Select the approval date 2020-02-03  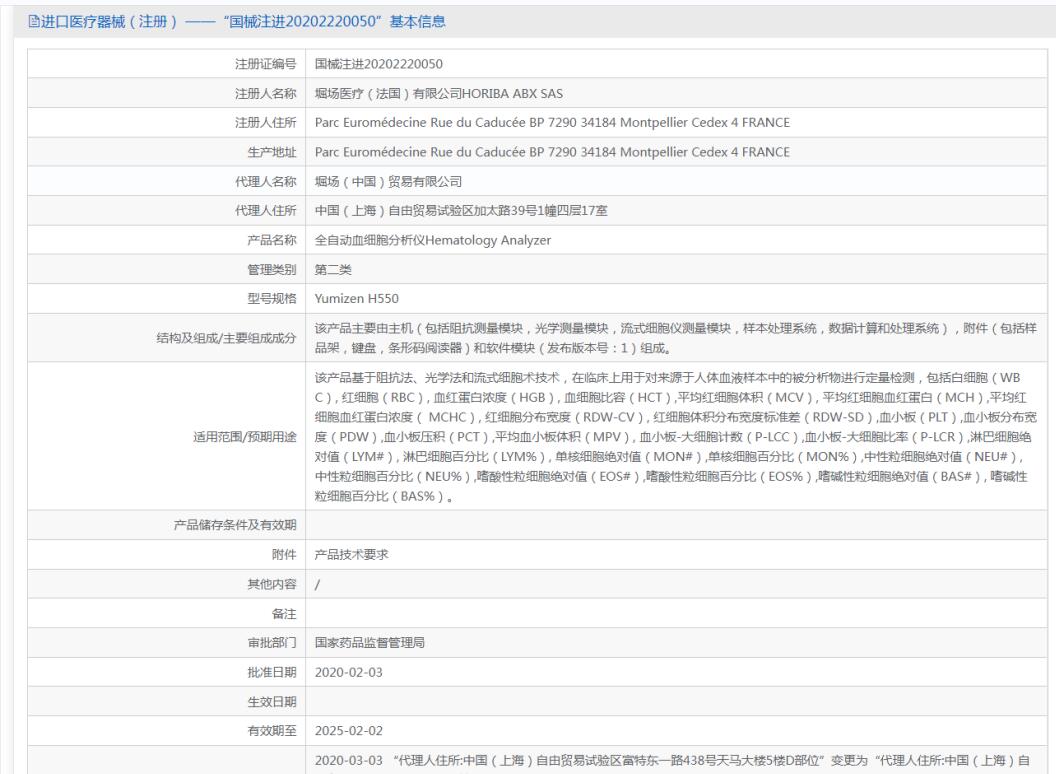348,671
